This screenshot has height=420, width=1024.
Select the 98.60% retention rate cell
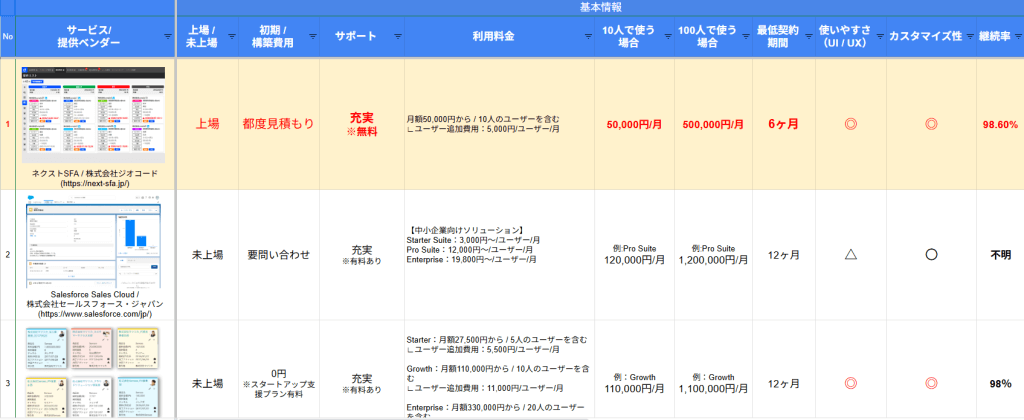click(1000, 124)
